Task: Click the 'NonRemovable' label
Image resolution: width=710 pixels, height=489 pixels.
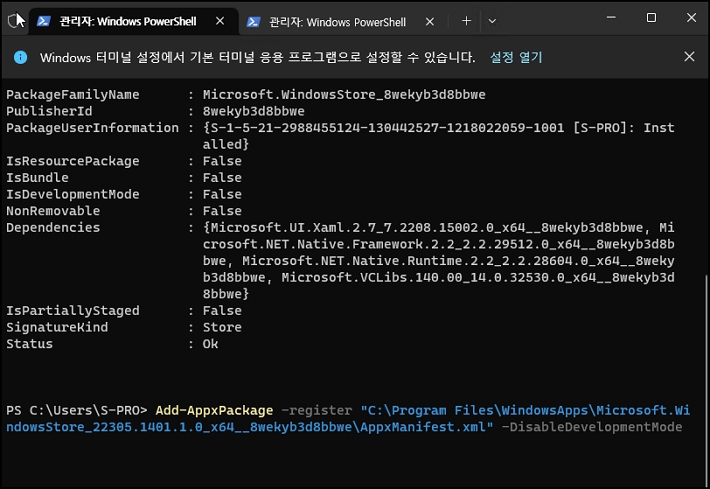Action: point(53,211)
